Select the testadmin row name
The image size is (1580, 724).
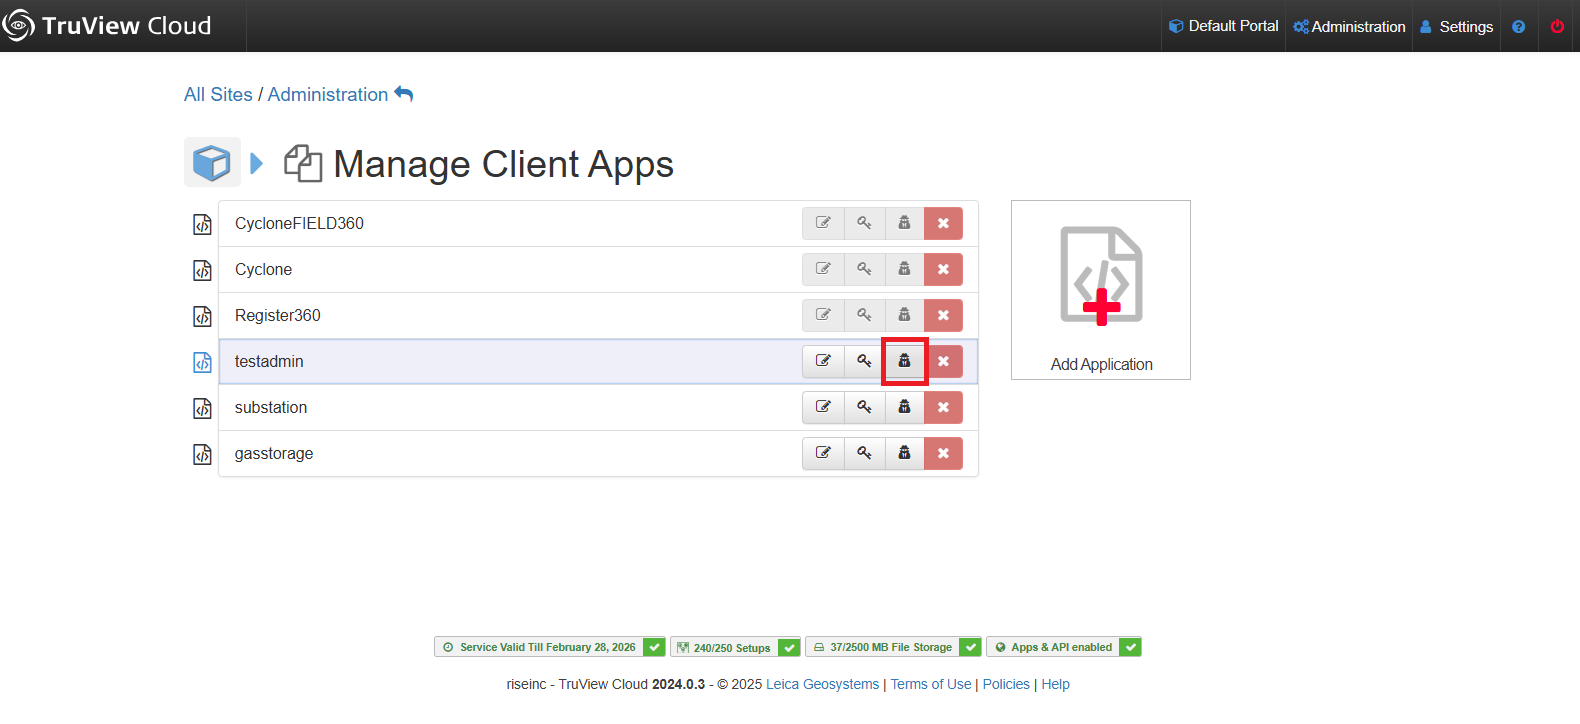point(269,361)
